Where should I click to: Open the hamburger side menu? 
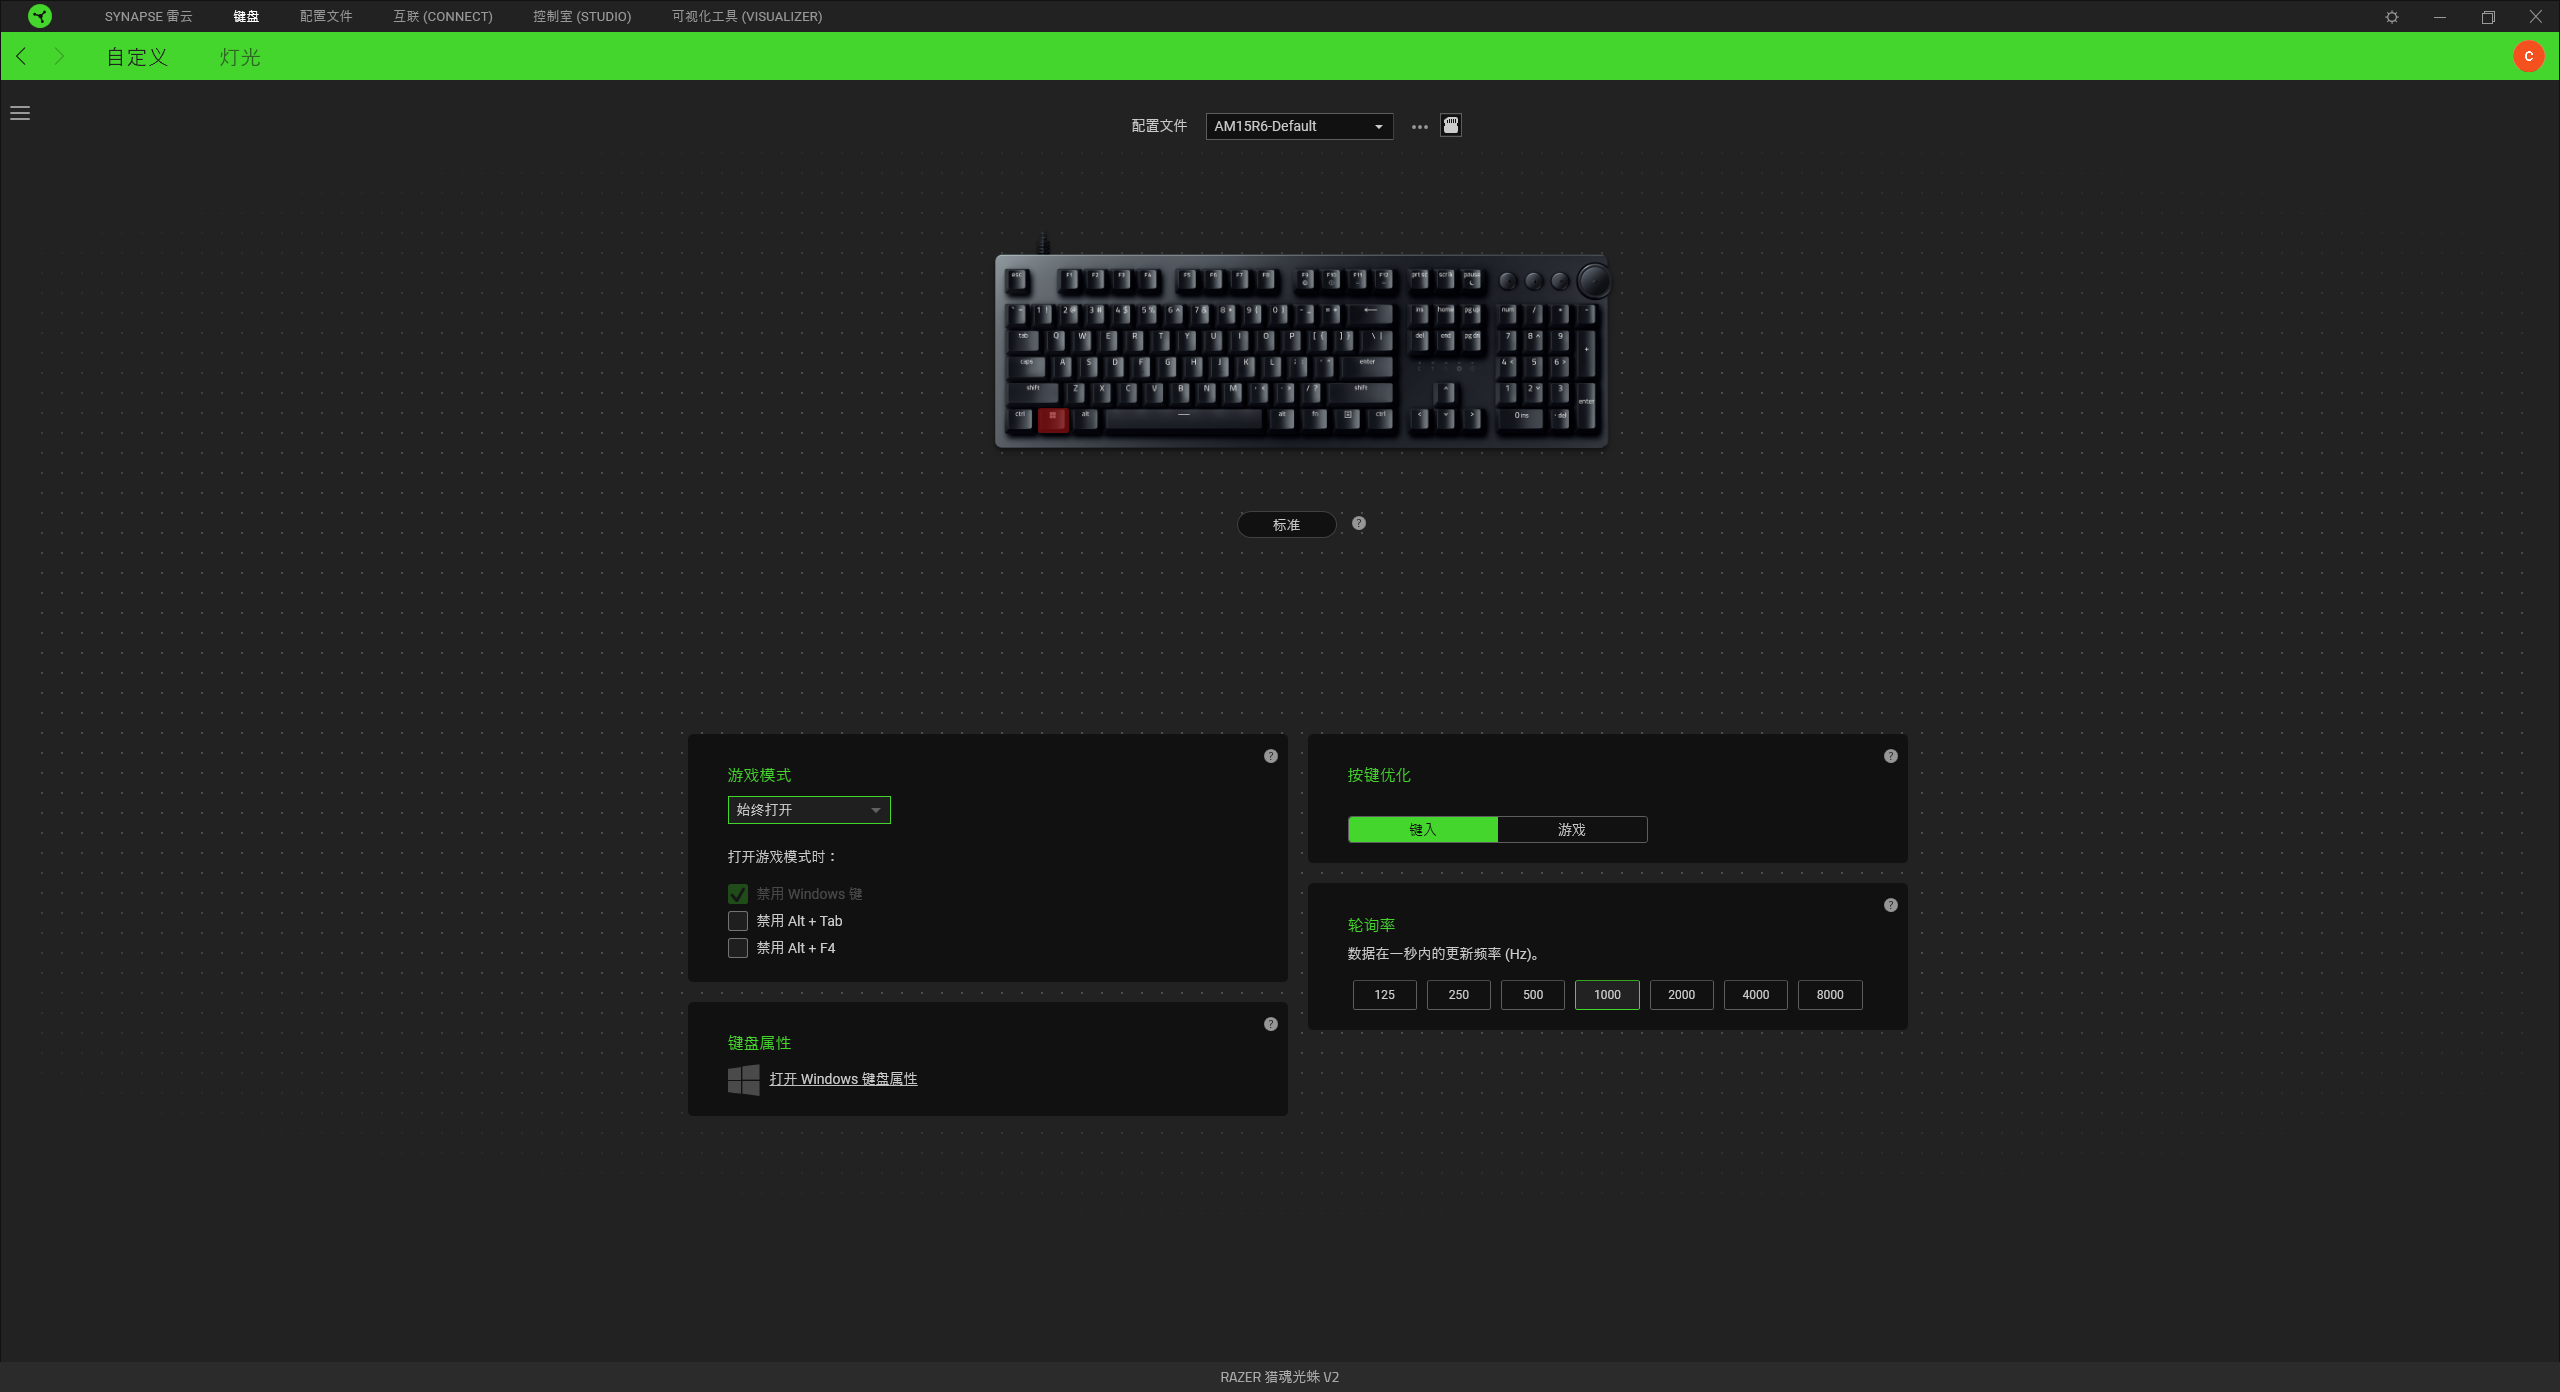[x=20, y=113]
